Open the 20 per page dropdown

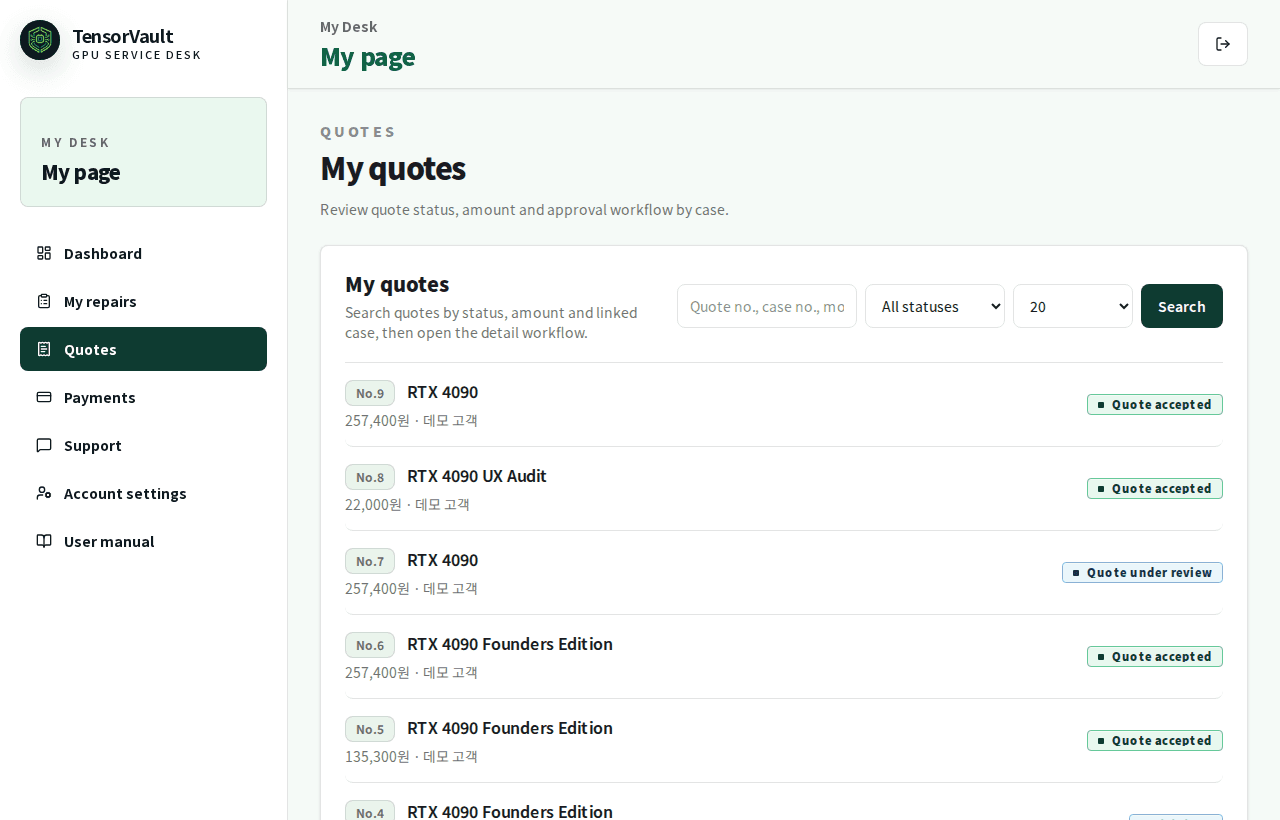(x=1073, y=306)
